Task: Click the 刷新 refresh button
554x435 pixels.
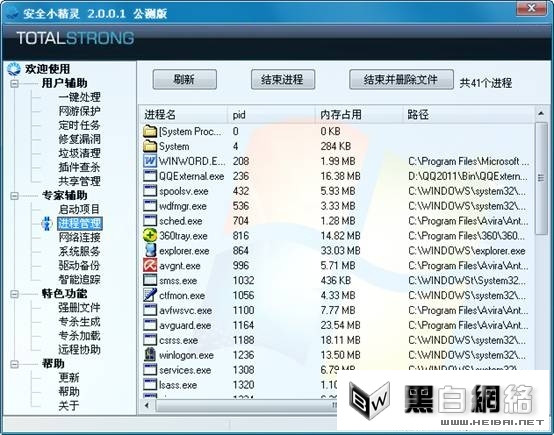Action: (x=184, y=79)
